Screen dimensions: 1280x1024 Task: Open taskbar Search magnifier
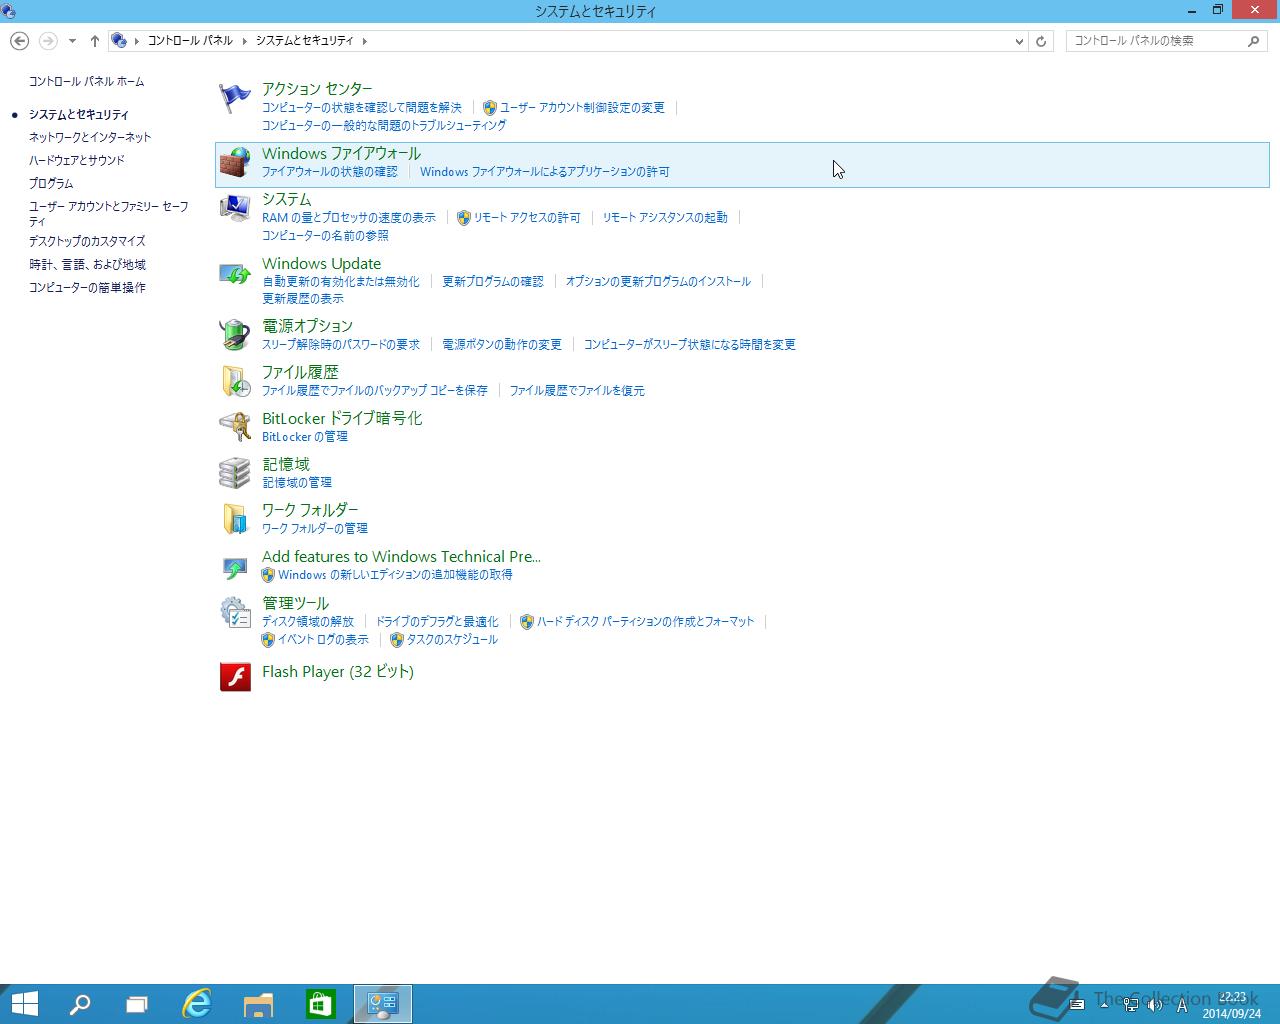80,1004
